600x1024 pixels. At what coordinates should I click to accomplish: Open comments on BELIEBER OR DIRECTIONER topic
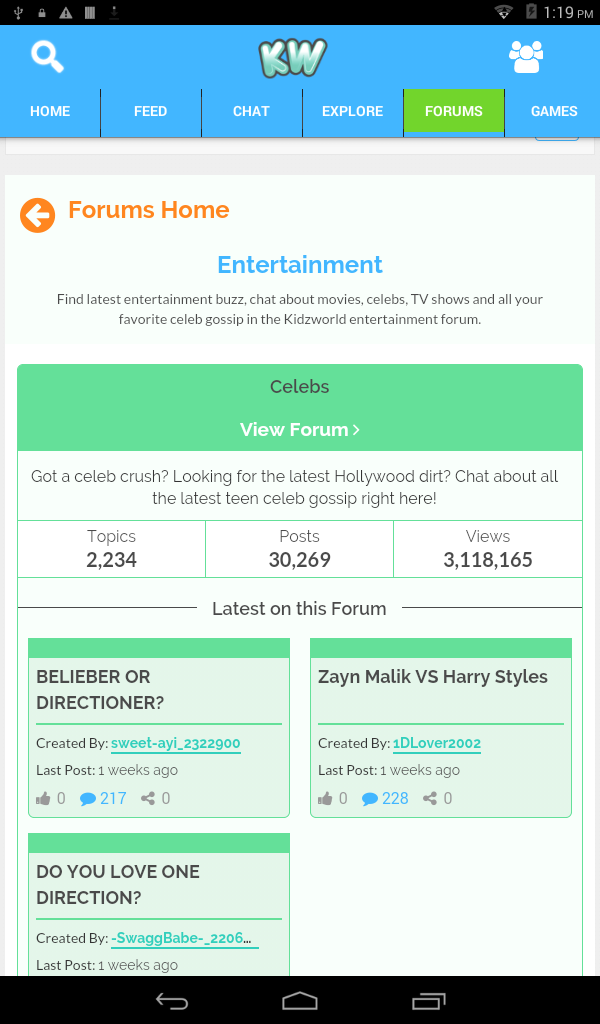[x=103, y=798]
